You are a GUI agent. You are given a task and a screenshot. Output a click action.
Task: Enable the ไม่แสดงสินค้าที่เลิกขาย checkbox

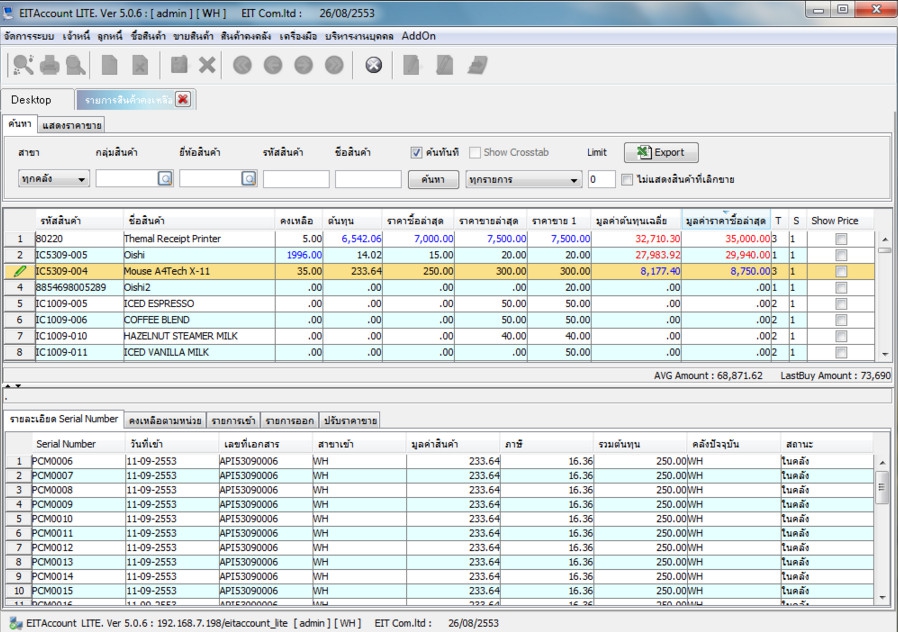click(627, 180)
